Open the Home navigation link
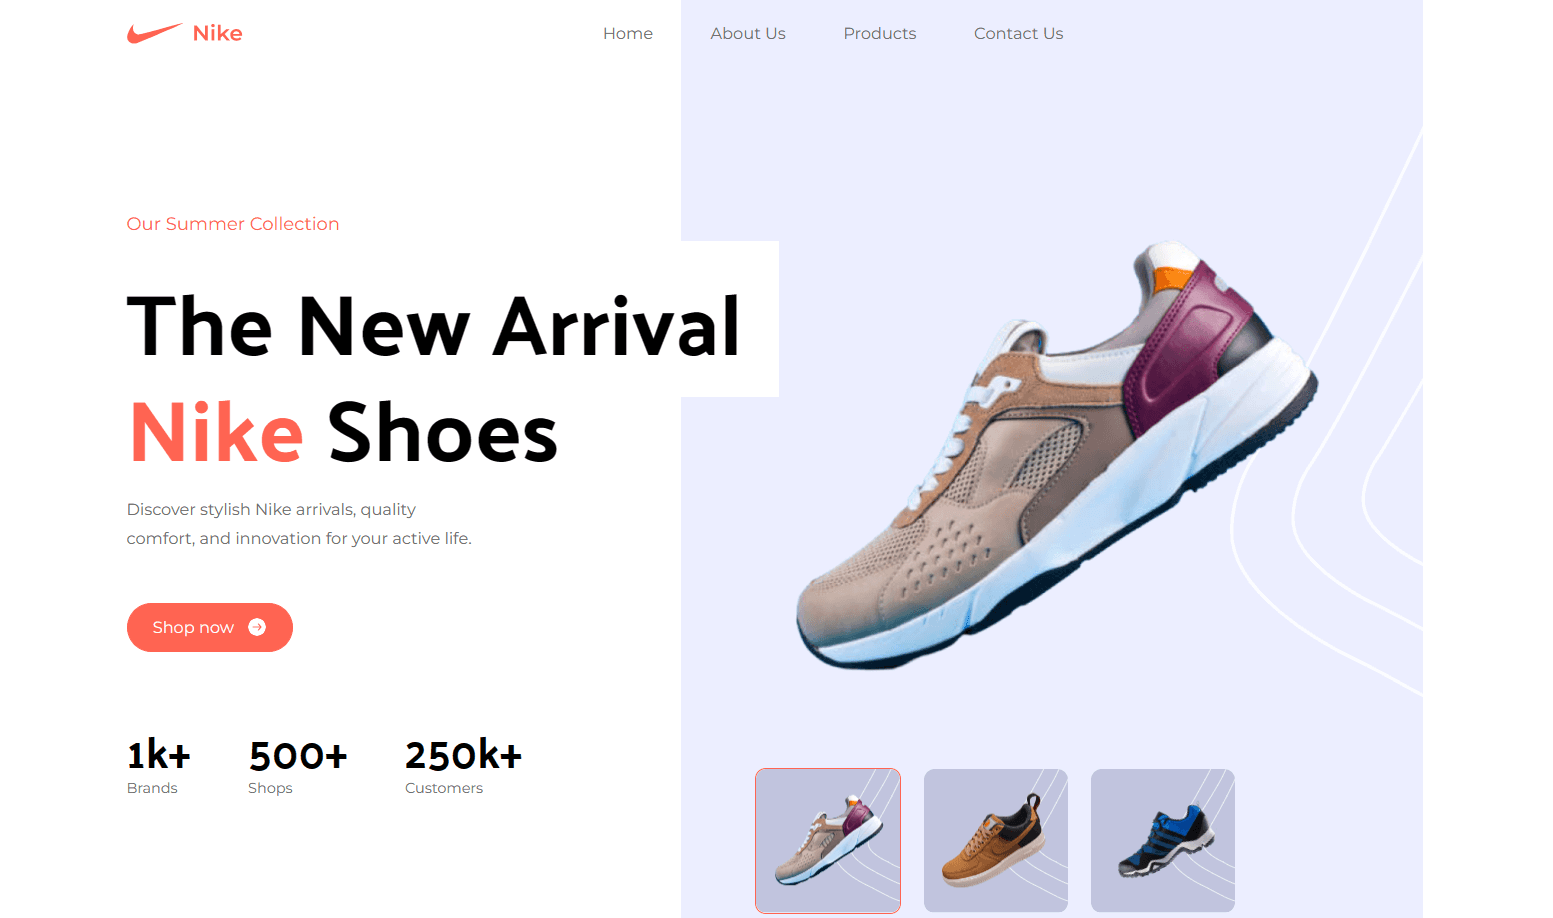Viewport: 1553px width, 918px height. (x=628, y=33)
